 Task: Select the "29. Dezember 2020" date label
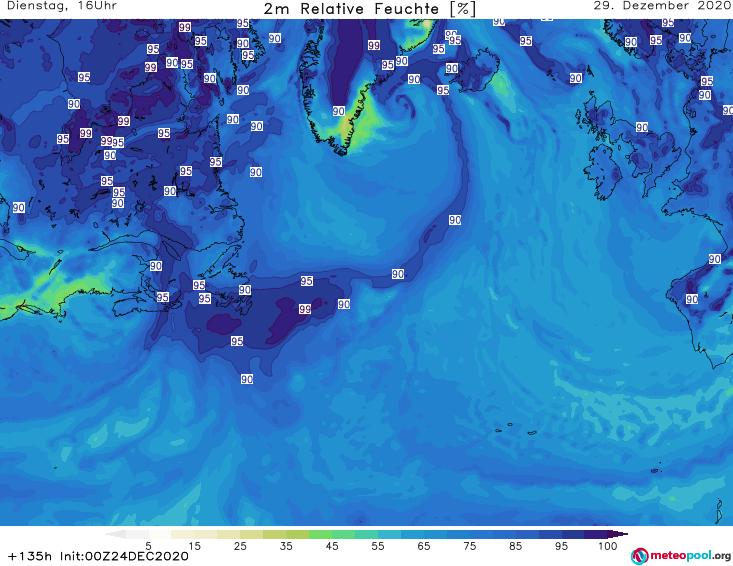point(661,6)
